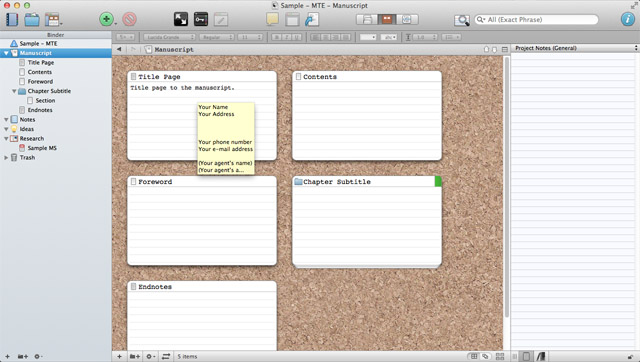
Task: Open the highlight color dropdown
Action: (x=389, y=37)
